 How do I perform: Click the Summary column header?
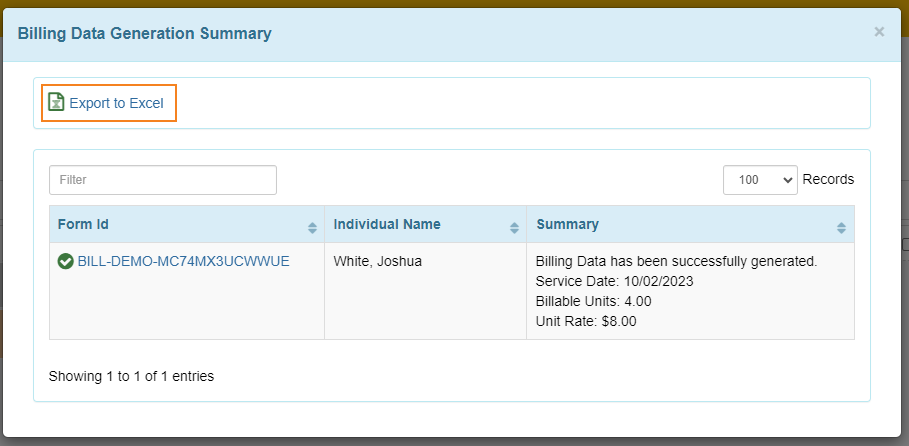[x=690, y=224]
